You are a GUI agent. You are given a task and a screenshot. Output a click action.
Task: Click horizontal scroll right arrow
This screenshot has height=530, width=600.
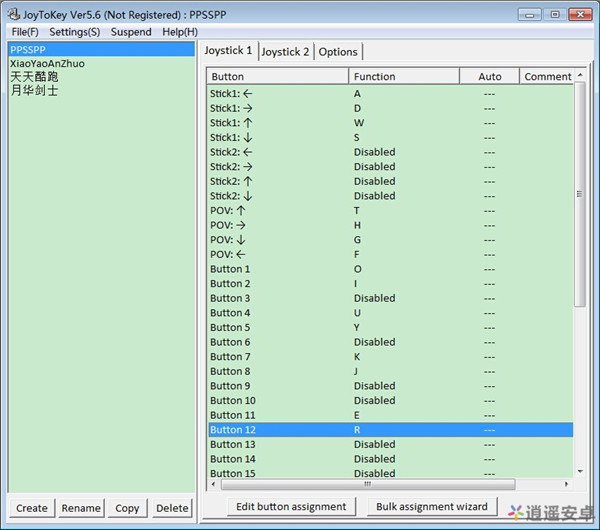pyautogui.click(x=566, y=484)
